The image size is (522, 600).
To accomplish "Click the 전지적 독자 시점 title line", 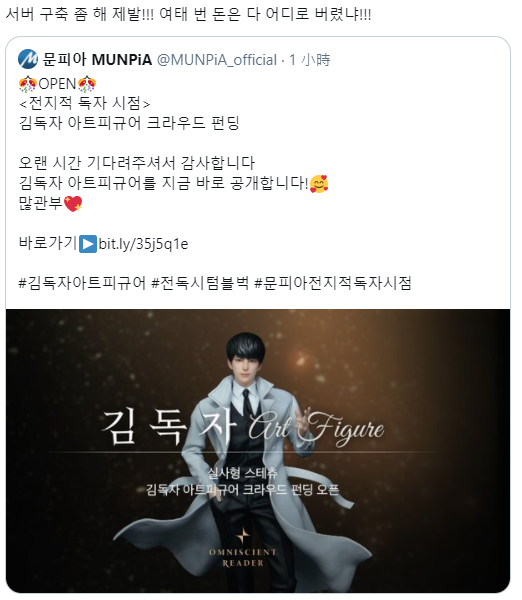I will (85, 103).
